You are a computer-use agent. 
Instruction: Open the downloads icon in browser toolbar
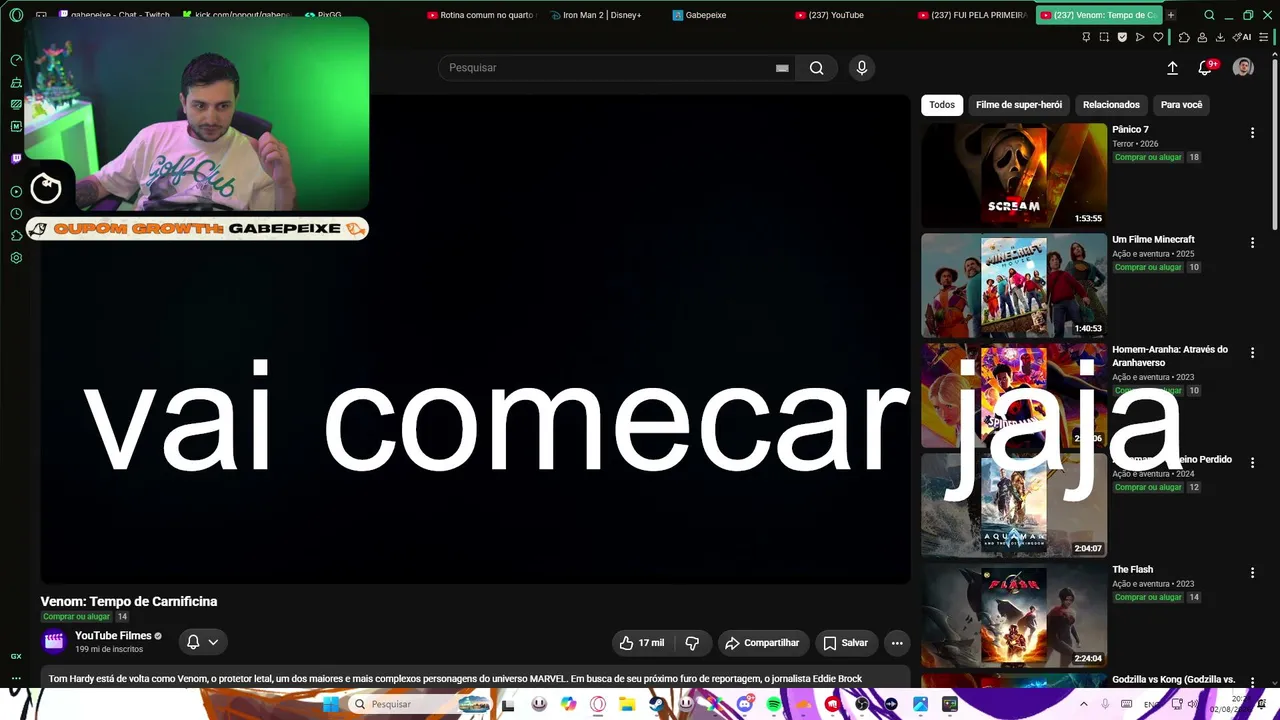pos(1220,37)
